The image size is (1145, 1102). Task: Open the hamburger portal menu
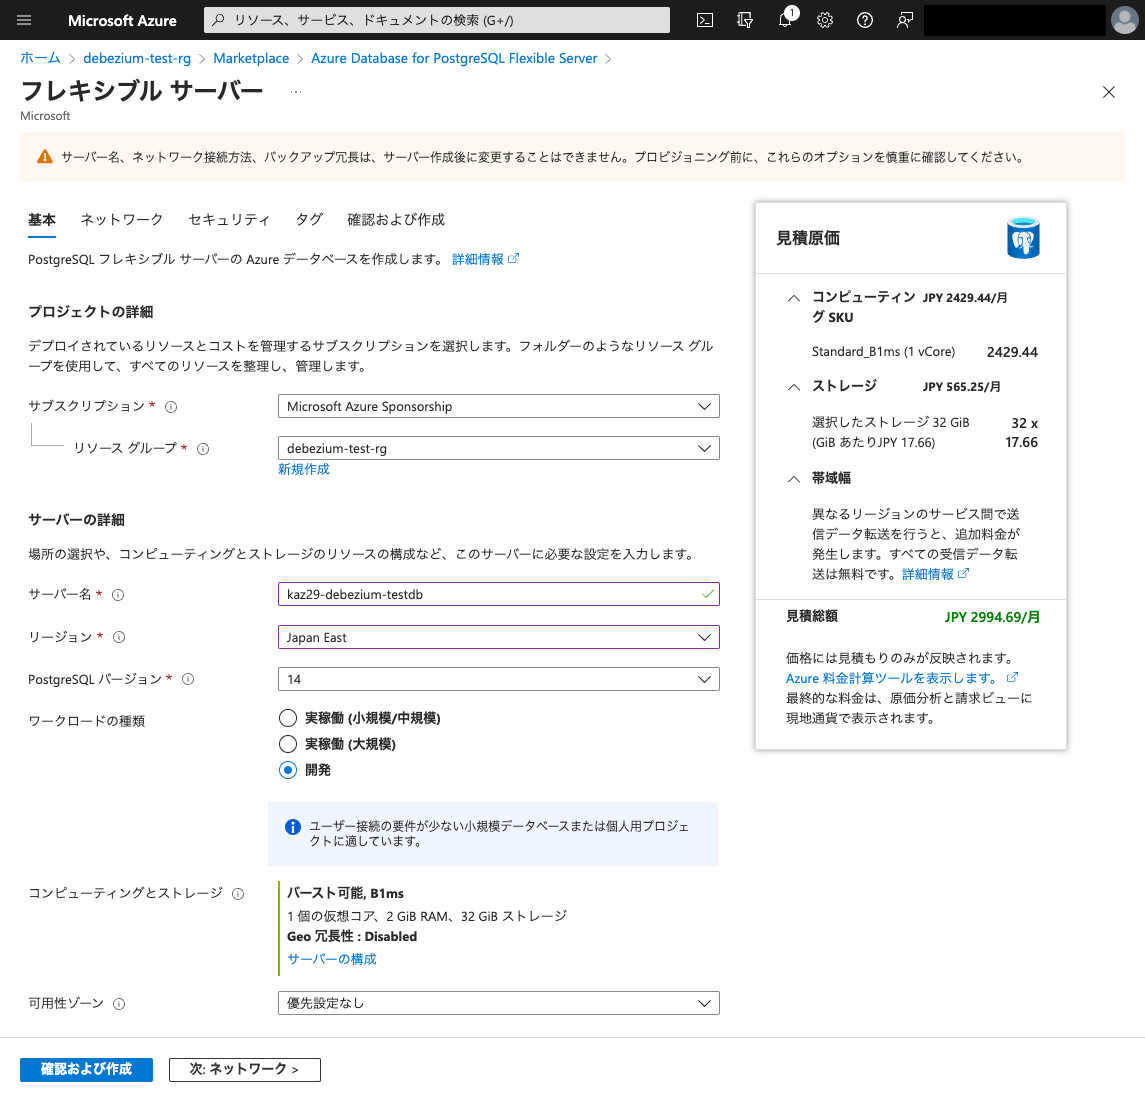(24, 20)
